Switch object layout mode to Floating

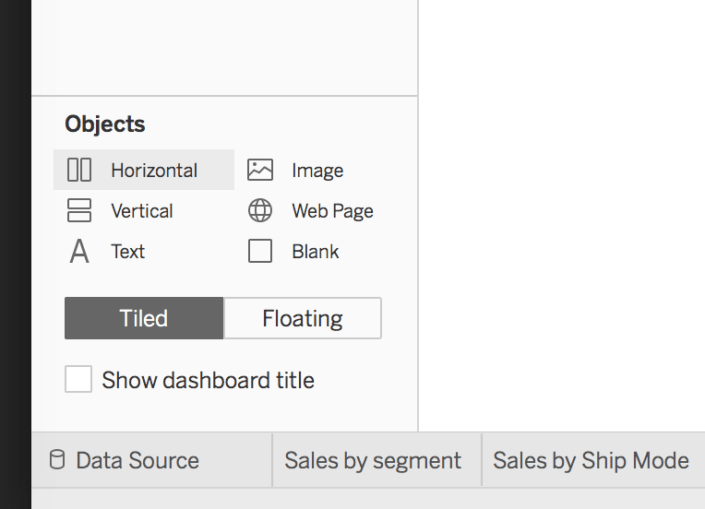pyautogui.click(x=302, y=318)
